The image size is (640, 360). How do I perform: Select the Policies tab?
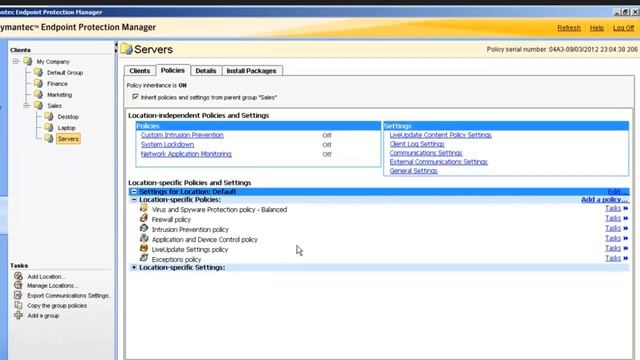click(173, 70)
